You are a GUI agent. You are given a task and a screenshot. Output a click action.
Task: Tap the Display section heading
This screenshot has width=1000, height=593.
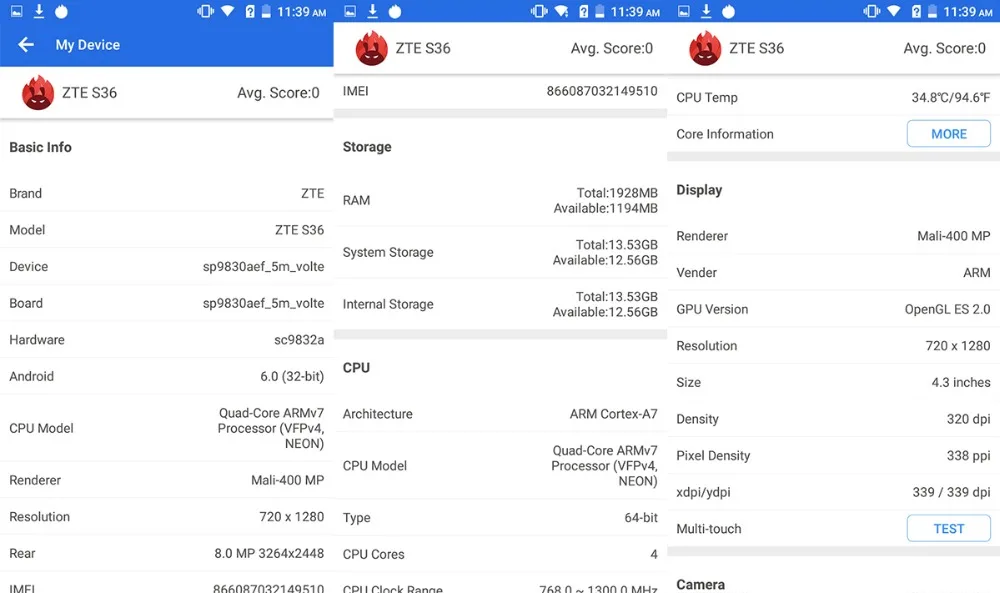point(699,190)
